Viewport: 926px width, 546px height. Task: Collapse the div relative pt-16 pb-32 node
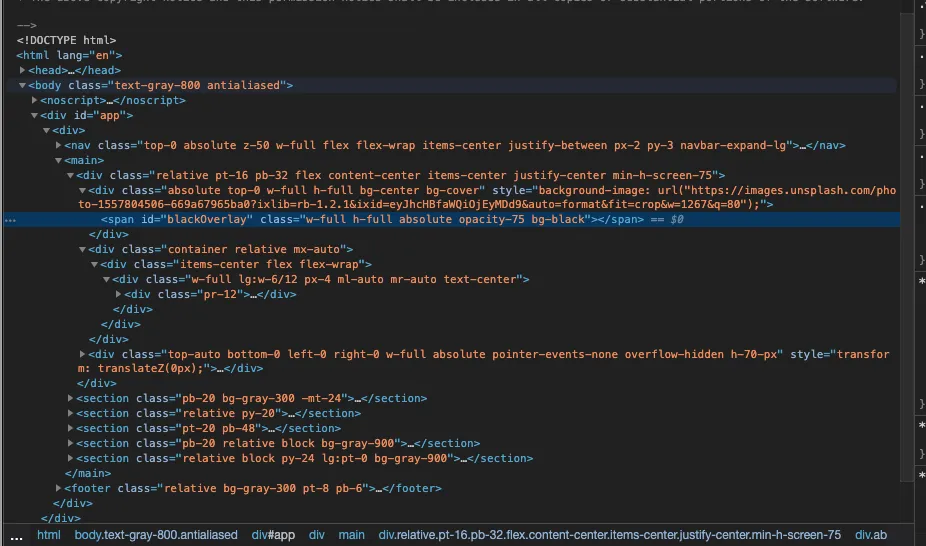coord(70,175)
